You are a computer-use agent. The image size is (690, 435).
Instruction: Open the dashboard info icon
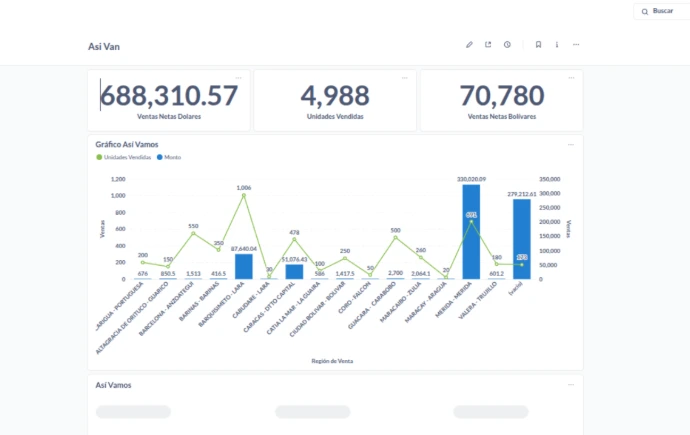coord(557,45)
